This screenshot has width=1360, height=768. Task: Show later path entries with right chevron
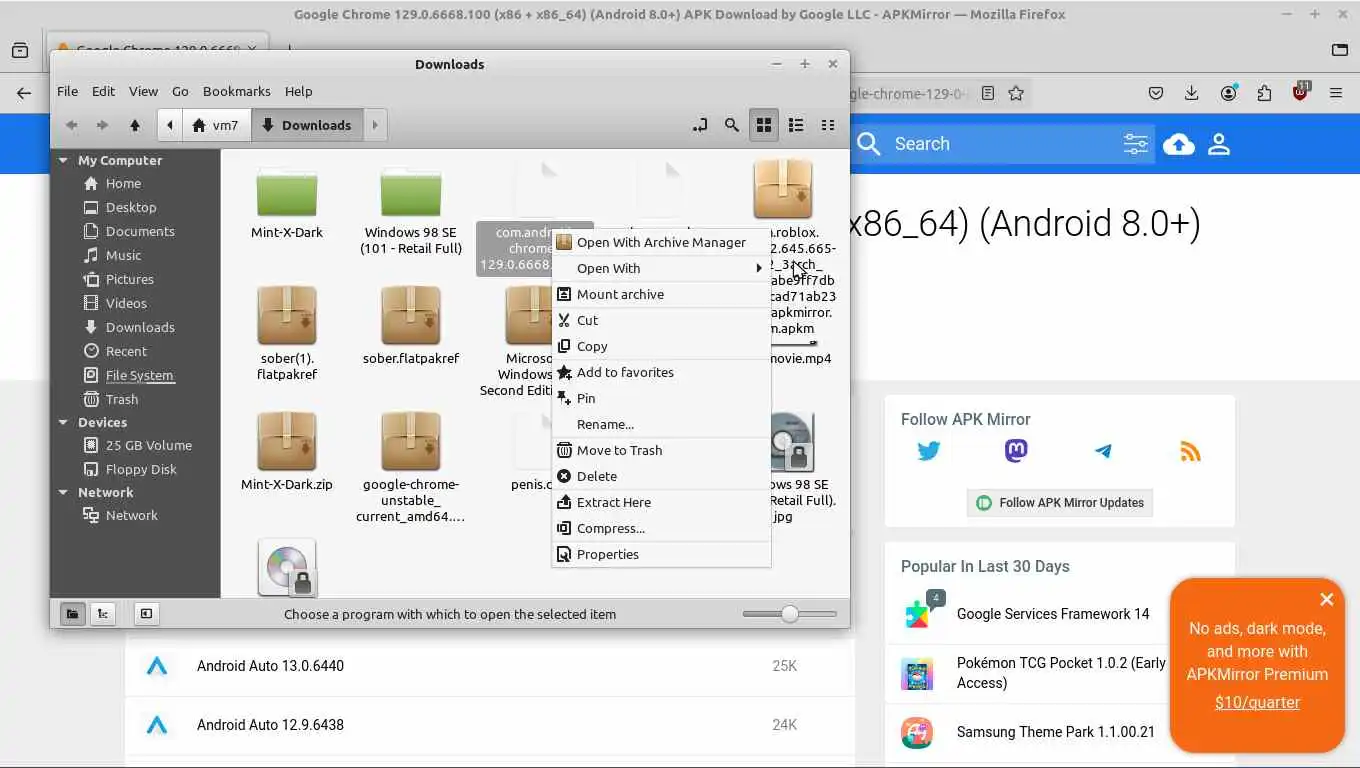pos(375,125)
